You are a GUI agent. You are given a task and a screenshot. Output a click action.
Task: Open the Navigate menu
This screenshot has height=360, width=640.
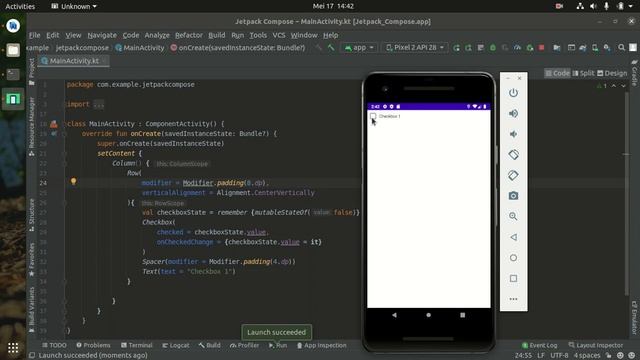[102, 35]
